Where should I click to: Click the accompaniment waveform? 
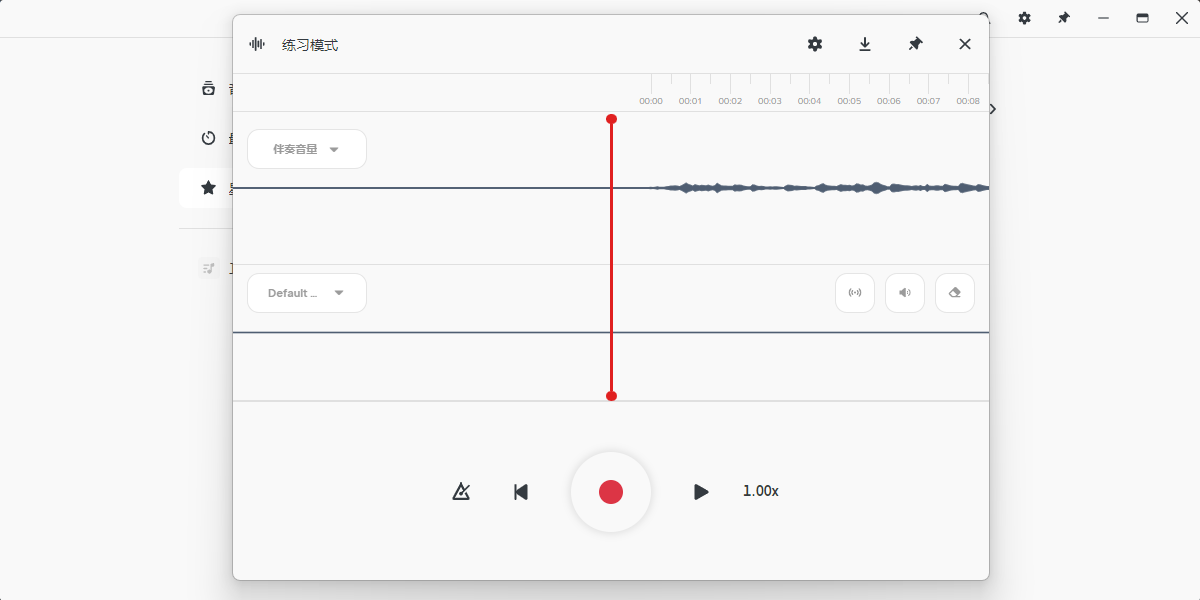point(820,187)
